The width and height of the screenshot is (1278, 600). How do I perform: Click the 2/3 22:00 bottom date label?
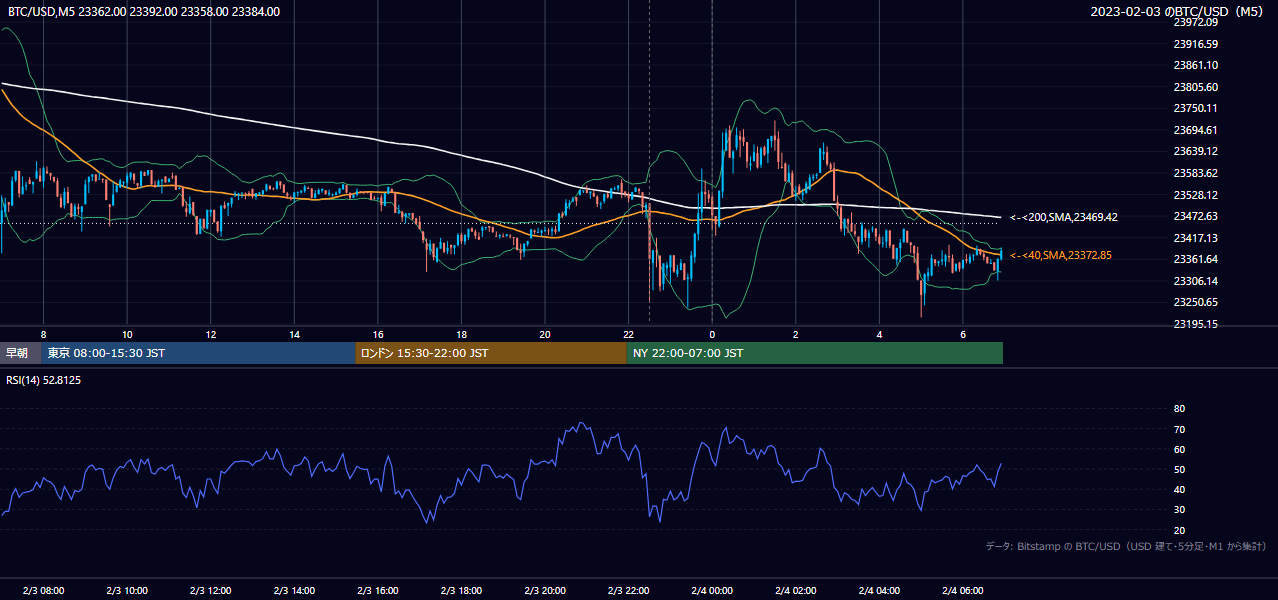[628, 591]
